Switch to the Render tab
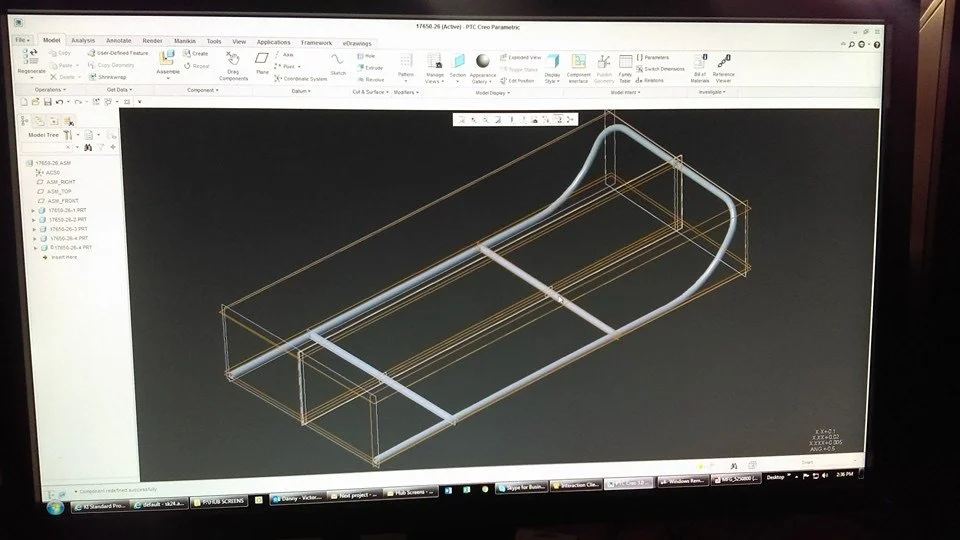This screenshot has height=540, width=960. (x=152, y=41)
